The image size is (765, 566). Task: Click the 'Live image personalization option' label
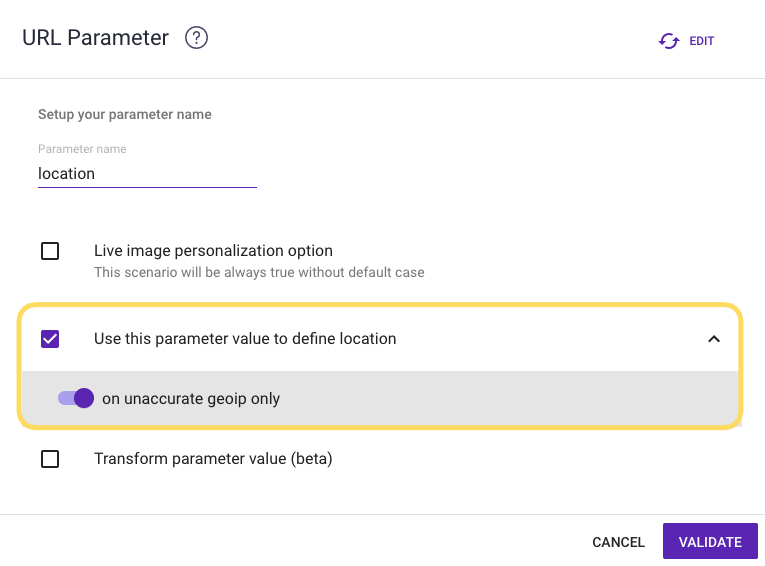(x=213, y=251)
